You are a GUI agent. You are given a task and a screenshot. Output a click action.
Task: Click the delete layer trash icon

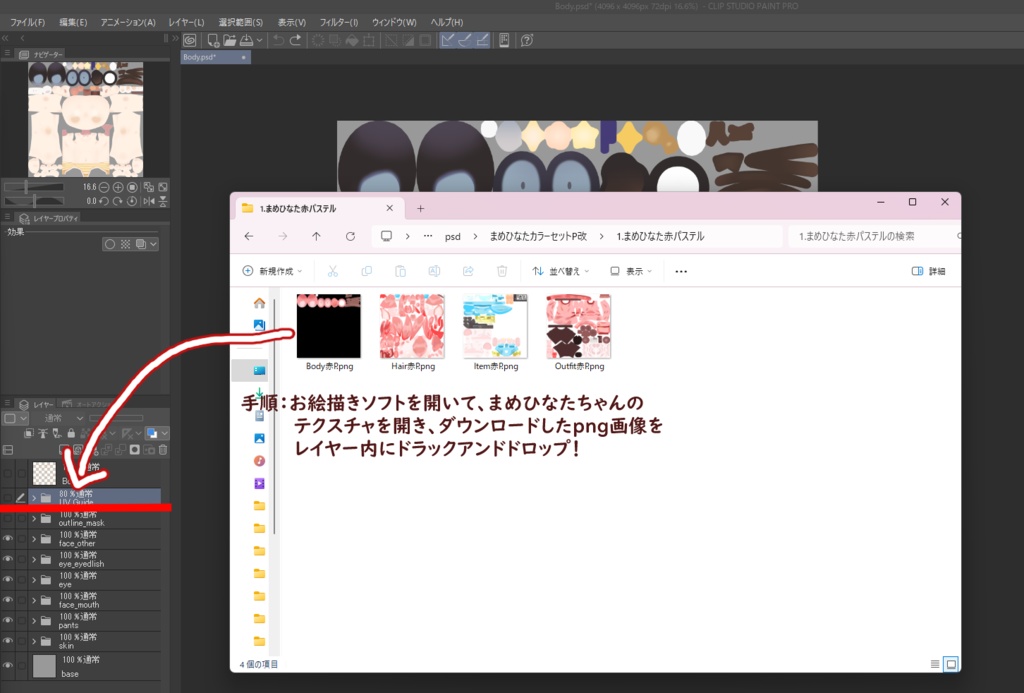(163, 450)
